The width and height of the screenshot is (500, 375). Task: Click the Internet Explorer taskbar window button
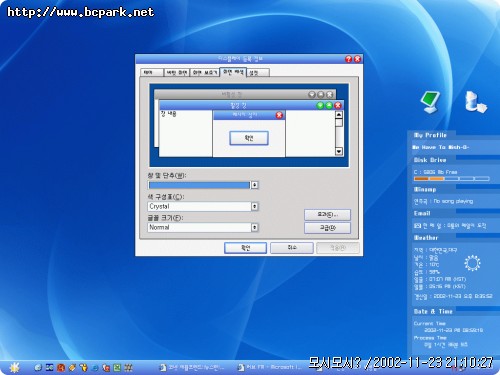coord(269,367)
